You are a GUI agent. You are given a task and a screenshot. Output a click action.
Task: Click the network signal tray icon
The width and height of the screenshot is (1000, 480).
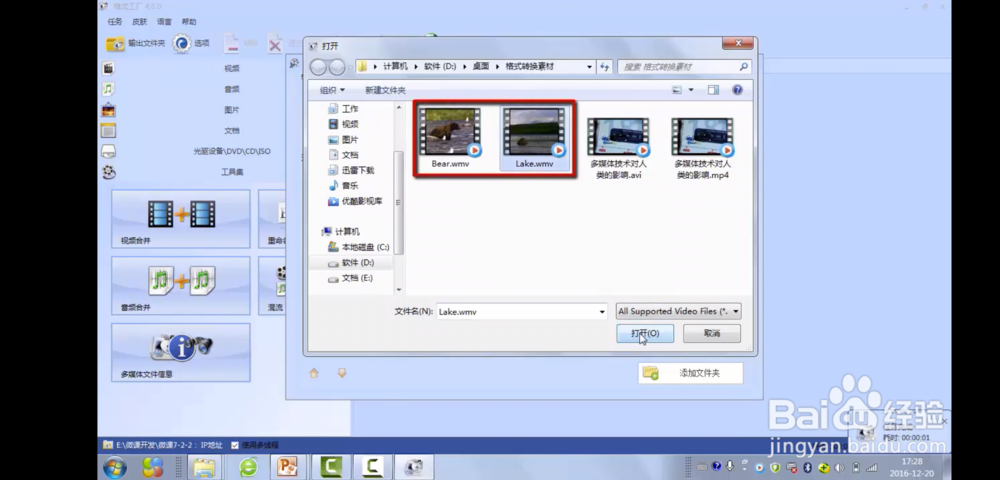(872, 467)
